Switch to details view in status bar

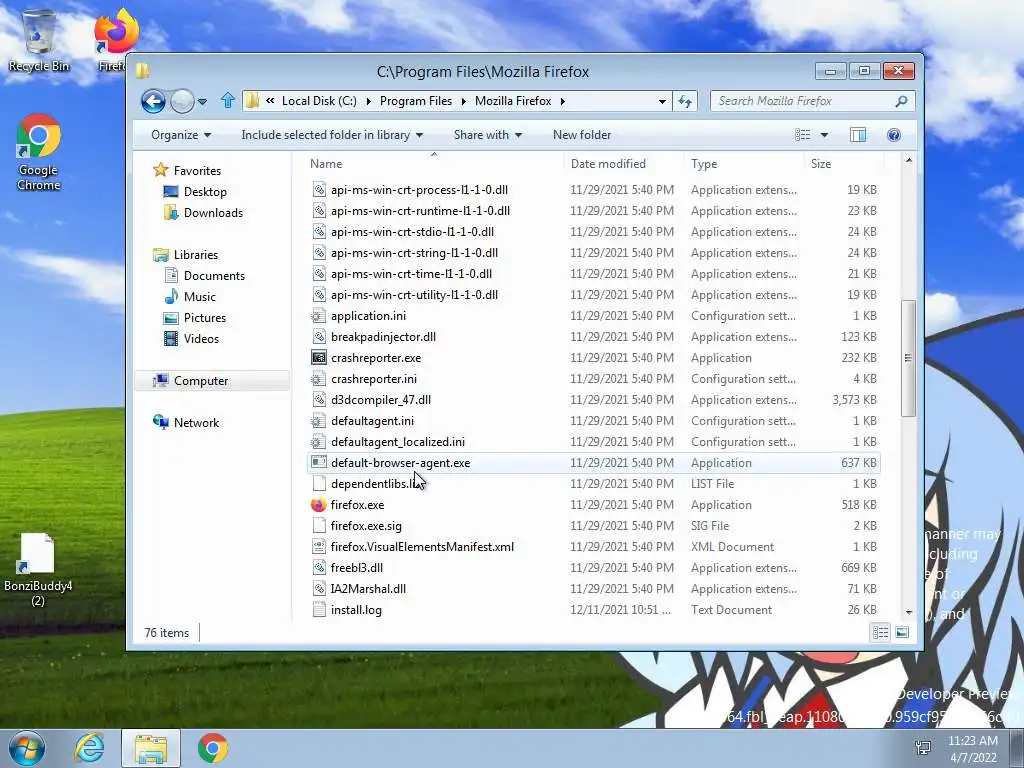click(880, 632)
